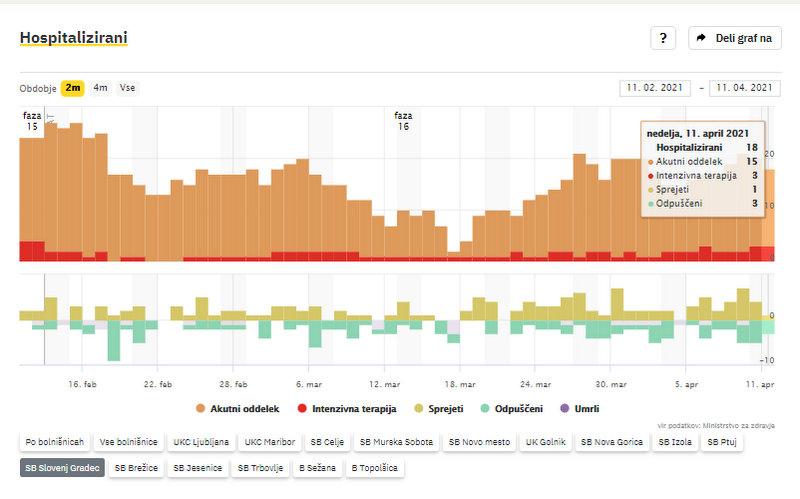Toggle Intenzivna terapija legend series
The width and height of the screenshot is (800, 499).
coord(347,409)
